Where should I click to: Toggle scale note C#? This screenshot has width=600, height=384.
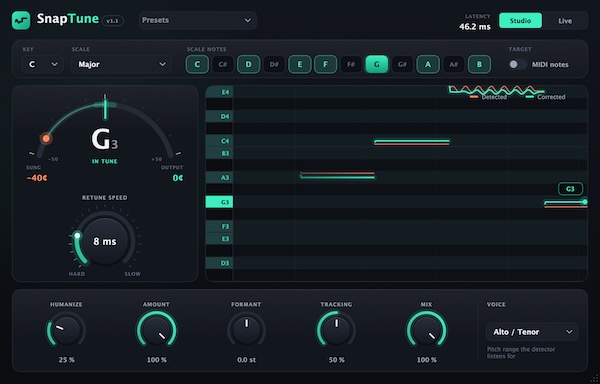(223, 64)
